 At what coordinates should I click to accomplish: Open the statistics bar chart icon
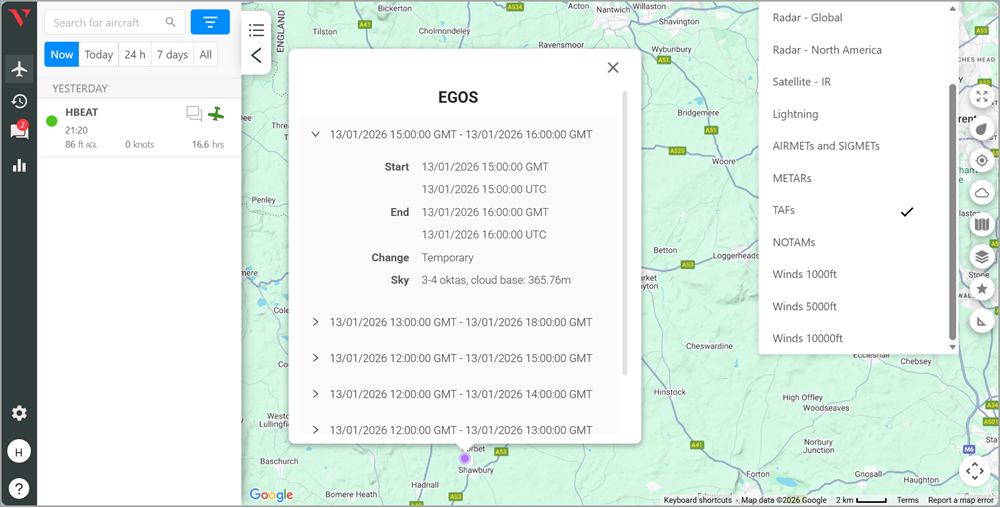coord(18,165)
